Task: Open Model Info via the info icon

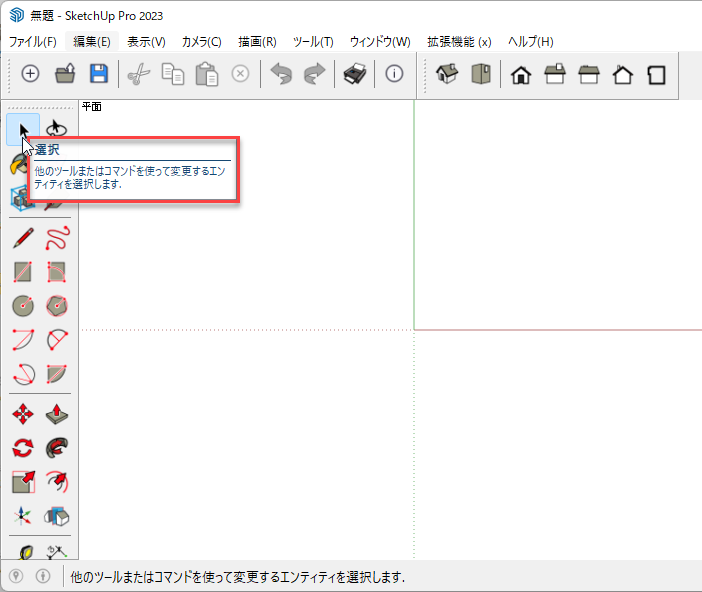Action: tap(394, 74)
